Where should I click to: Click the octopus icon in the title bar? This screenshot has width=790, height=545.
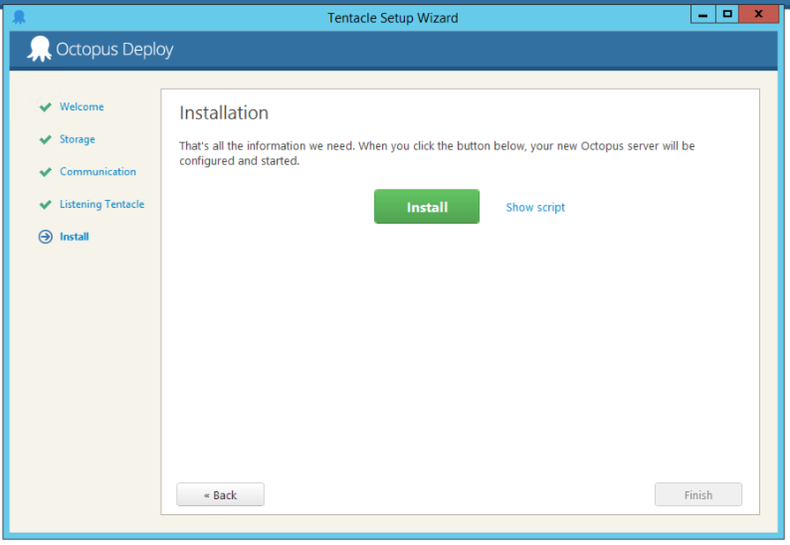tap(19, 18)
